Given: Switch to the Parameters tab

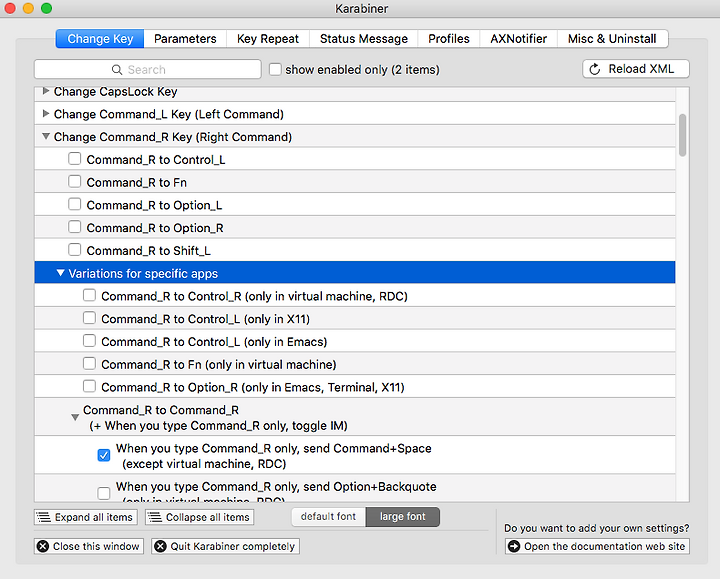Looking at the screenshot, I should click(185, 39).
